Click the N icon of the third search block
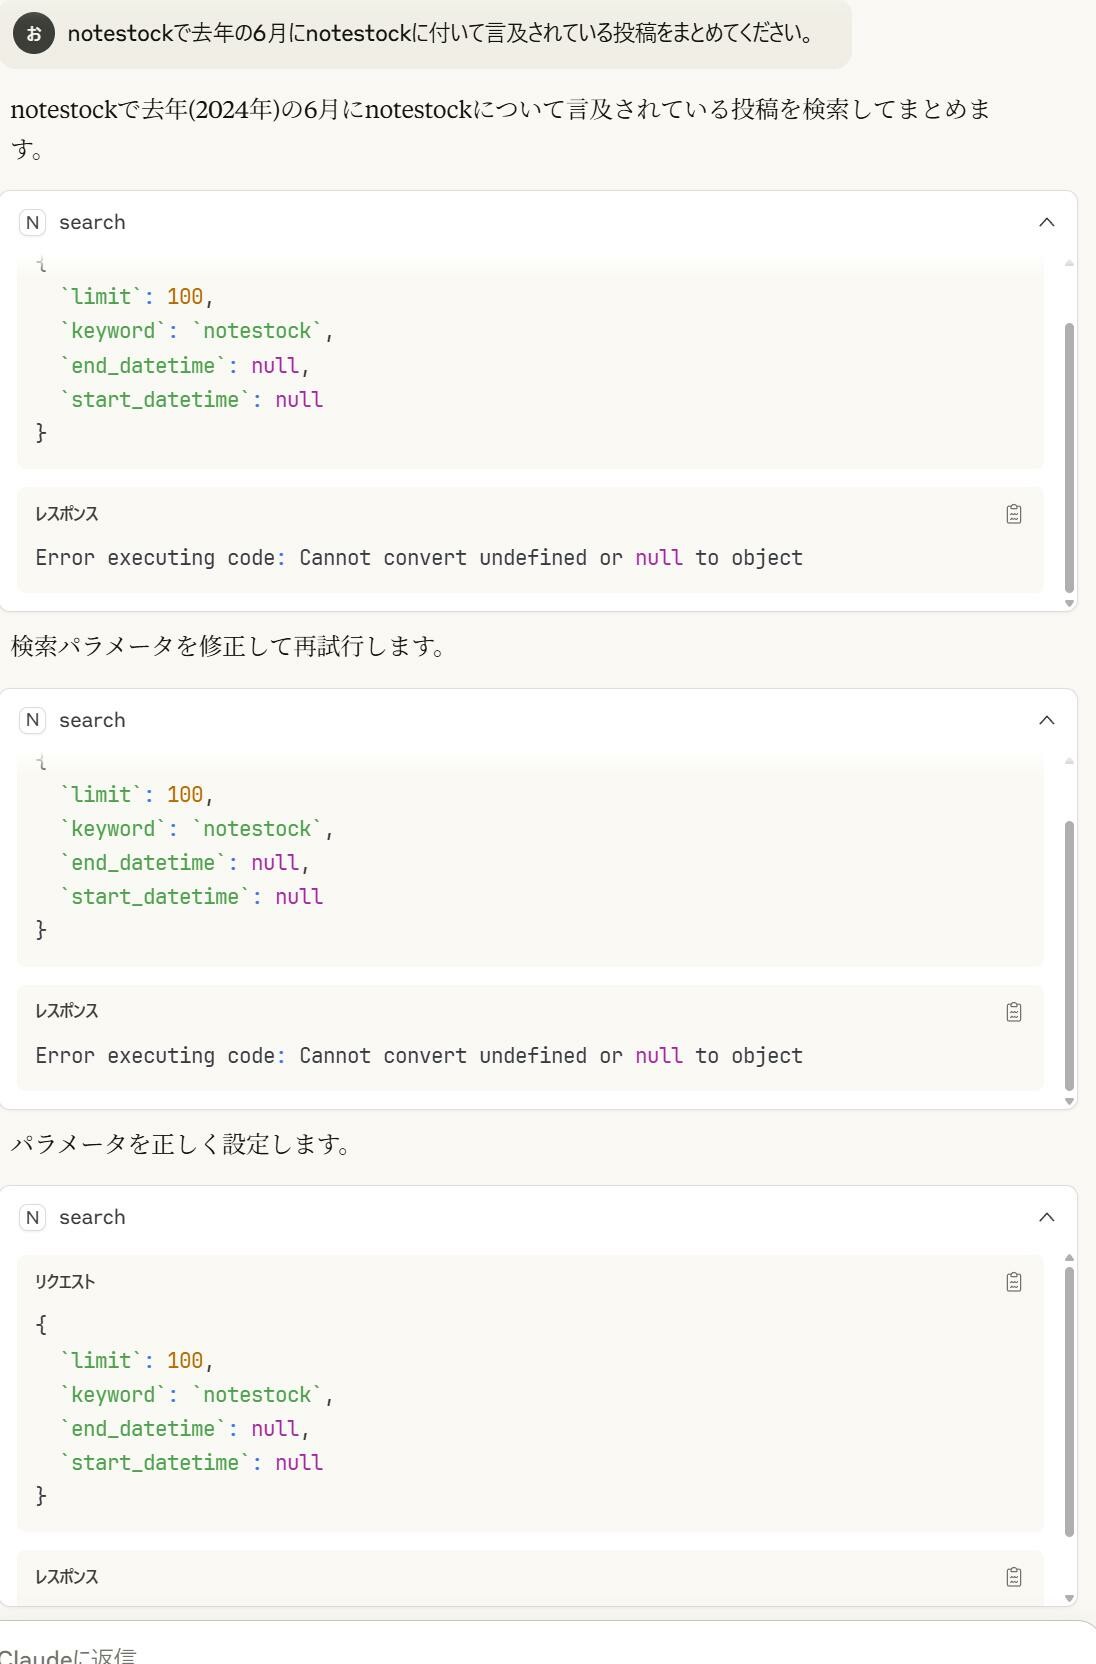The height and width of the screenshot is (1664, 1096). coord(33,1217)
